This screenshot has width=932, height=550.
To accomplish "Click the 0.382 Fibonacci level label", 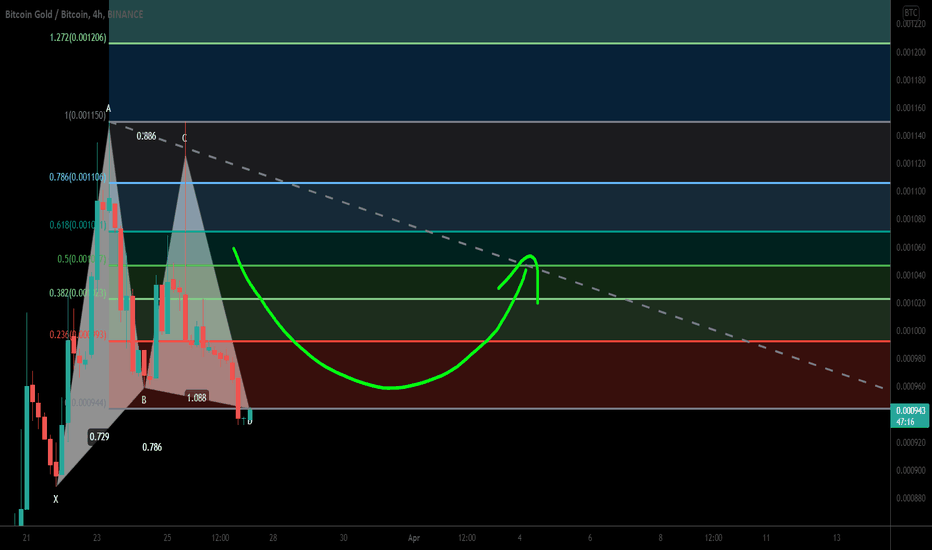I will [x=78, y=293].
